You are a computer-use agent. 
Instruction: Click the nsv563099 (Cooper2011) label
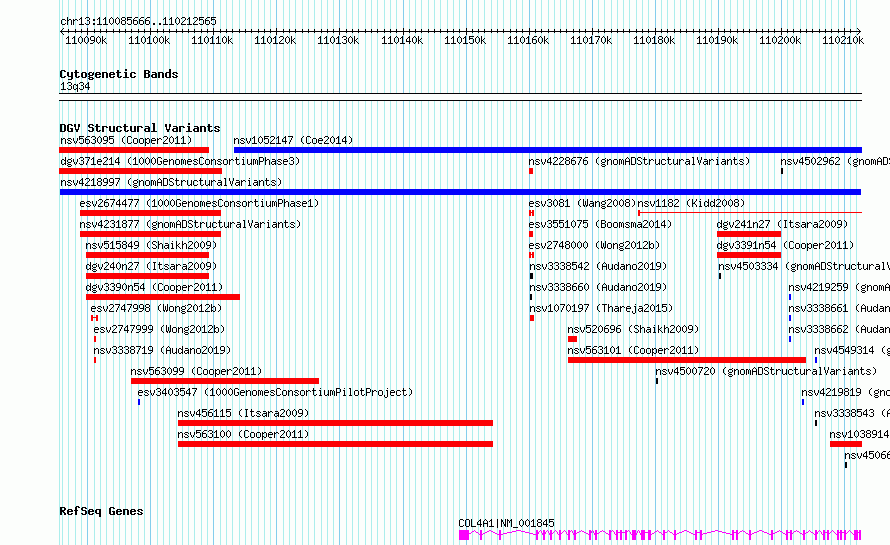[196, 371]
